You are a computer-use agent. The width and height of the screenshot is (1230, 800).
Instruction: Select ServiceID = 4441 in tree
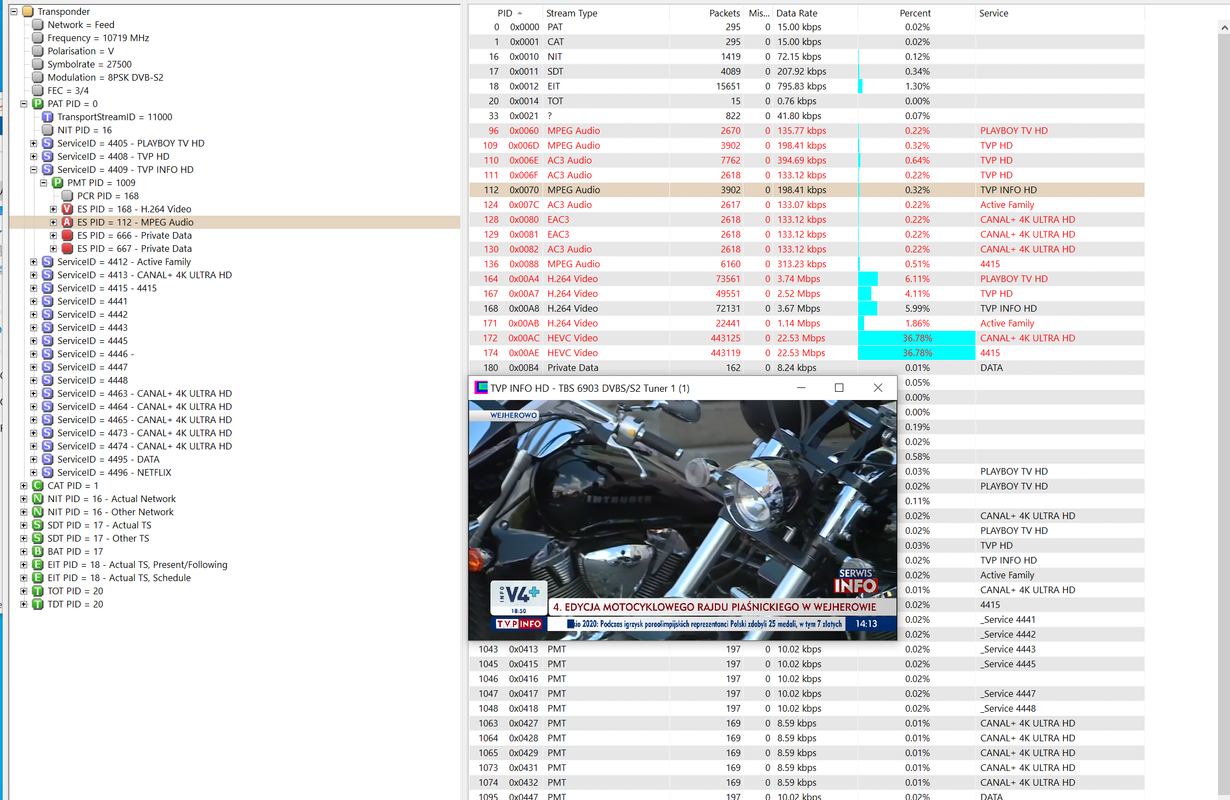coord(92,301)
